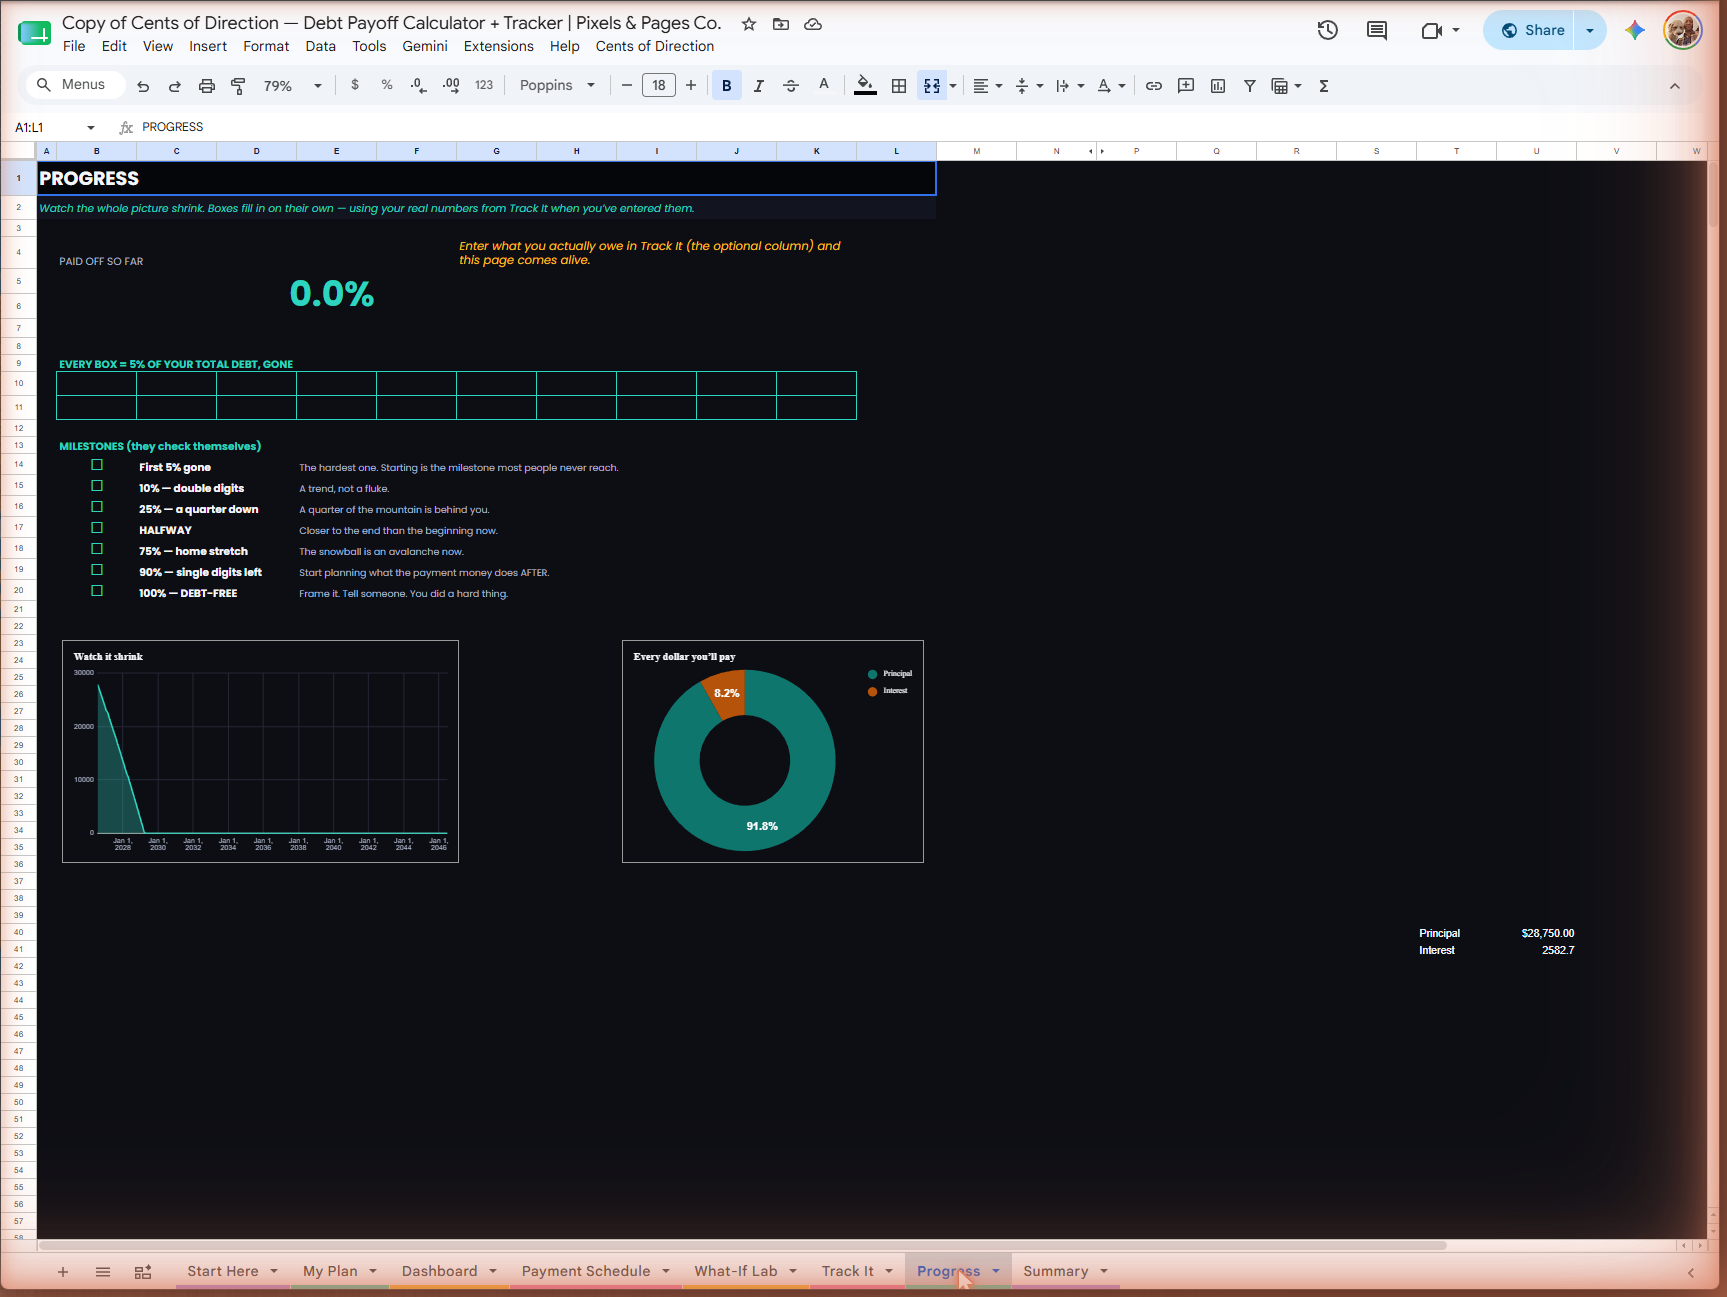This screenshot has height=1297, width=1727.
Task: Click the formula bar content
Action: 172,127
